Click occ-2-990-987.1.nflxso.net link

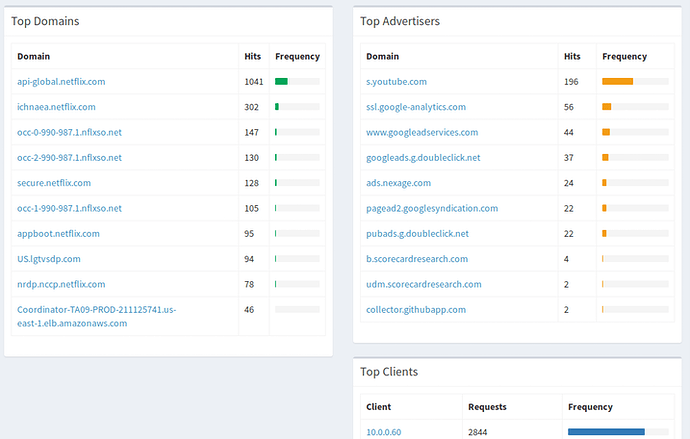[70, 157]
